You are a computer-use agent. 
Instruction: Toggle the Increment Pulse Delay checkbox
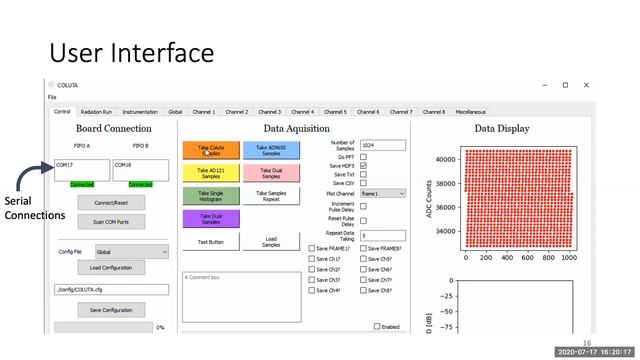363,206
